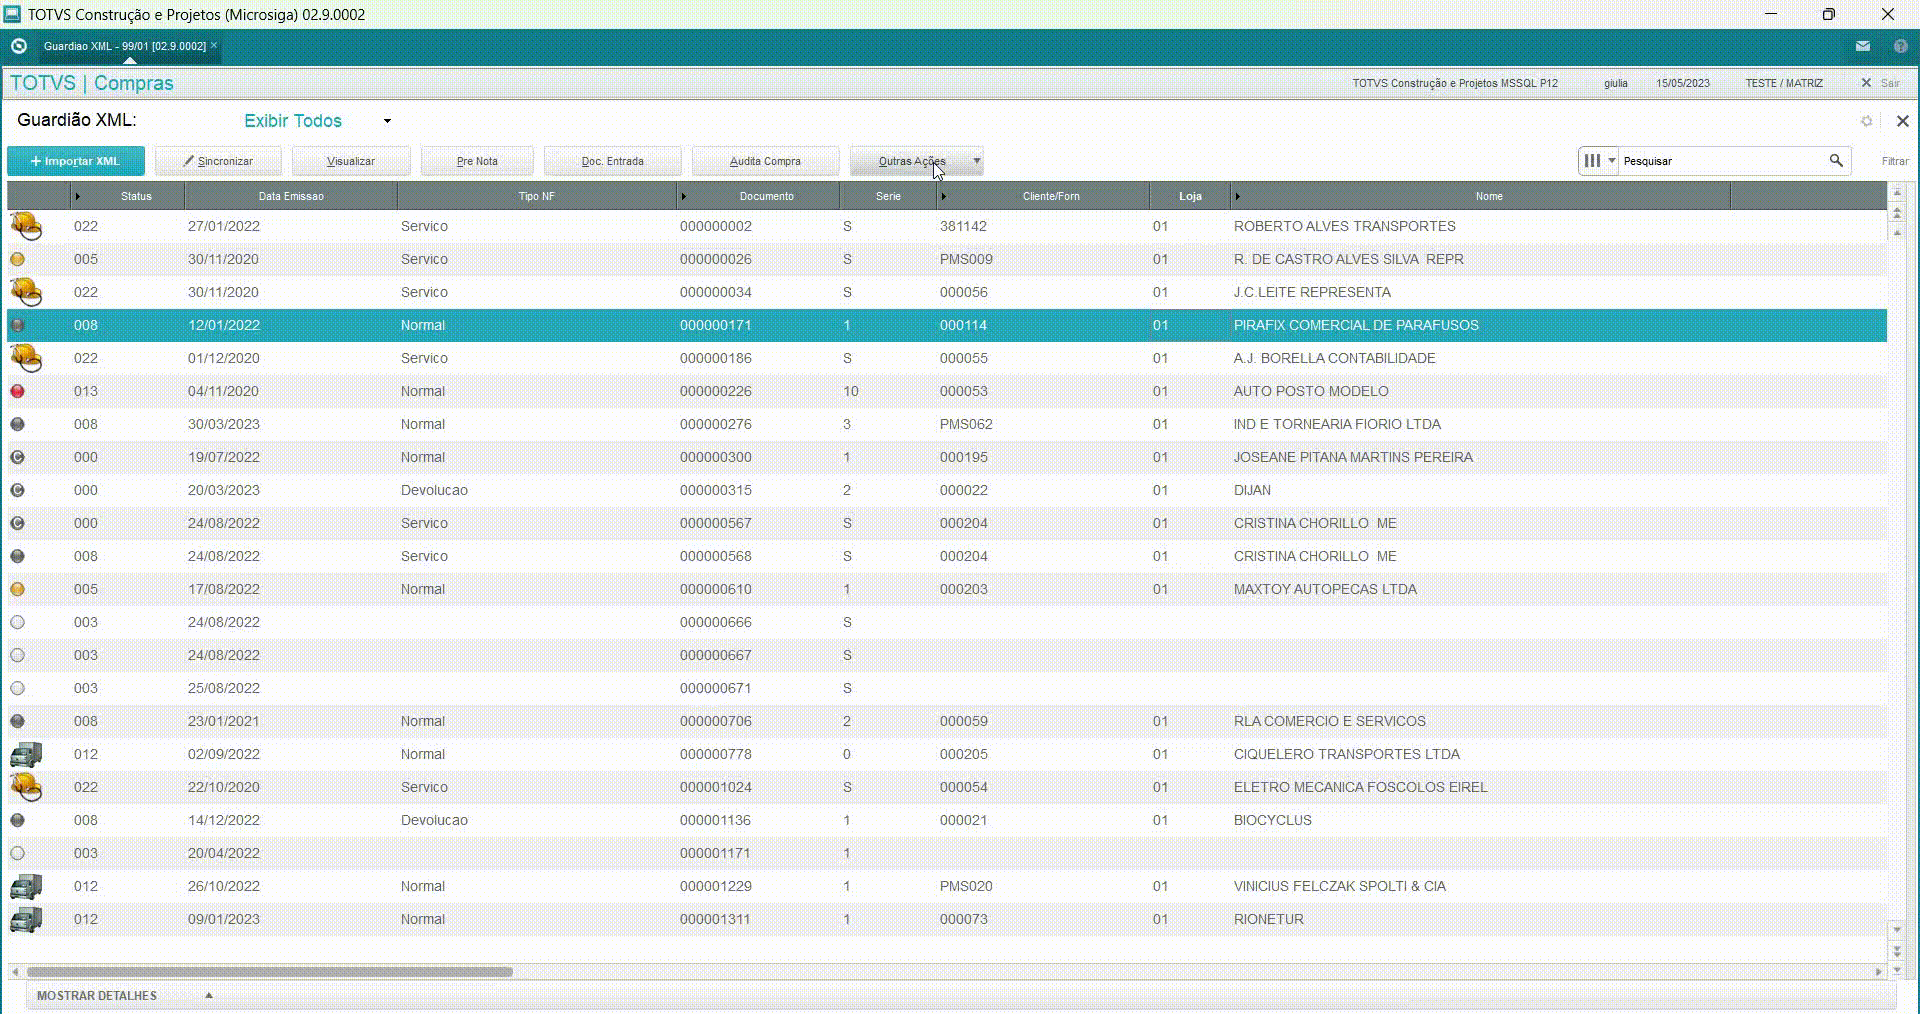Click status icon for DIJAN row
Screen dimensions: 1920x1014
click(17, 490)
